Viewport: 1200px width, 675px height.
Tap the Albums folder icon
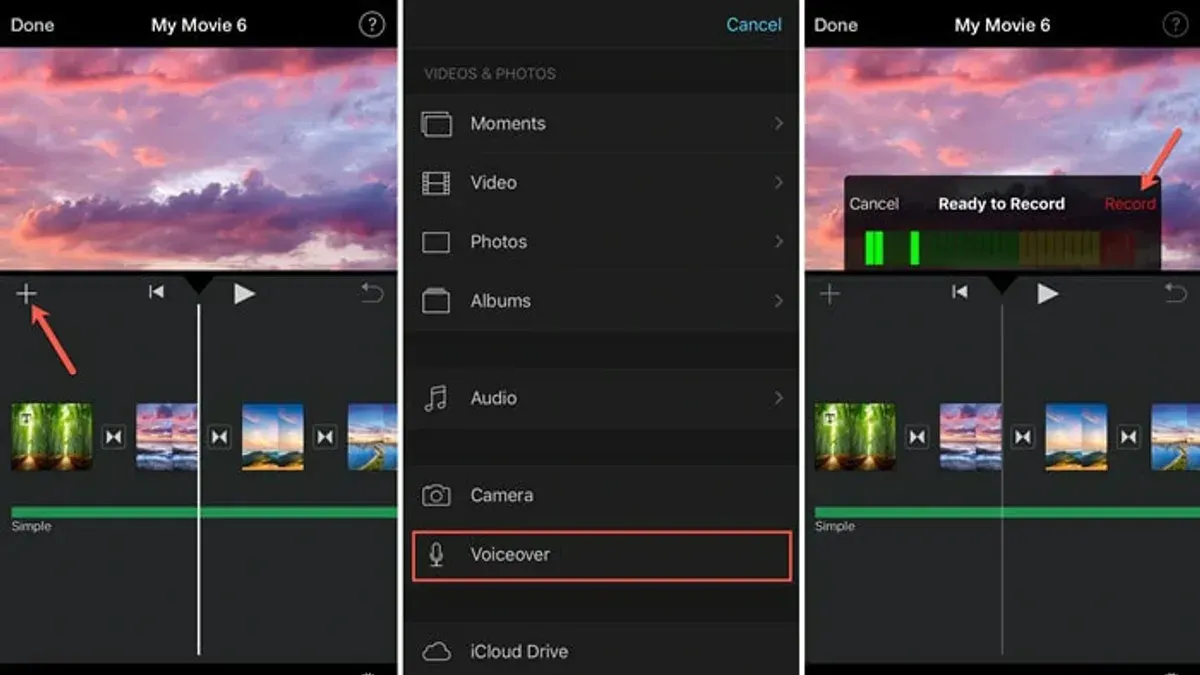pos(436,301)
